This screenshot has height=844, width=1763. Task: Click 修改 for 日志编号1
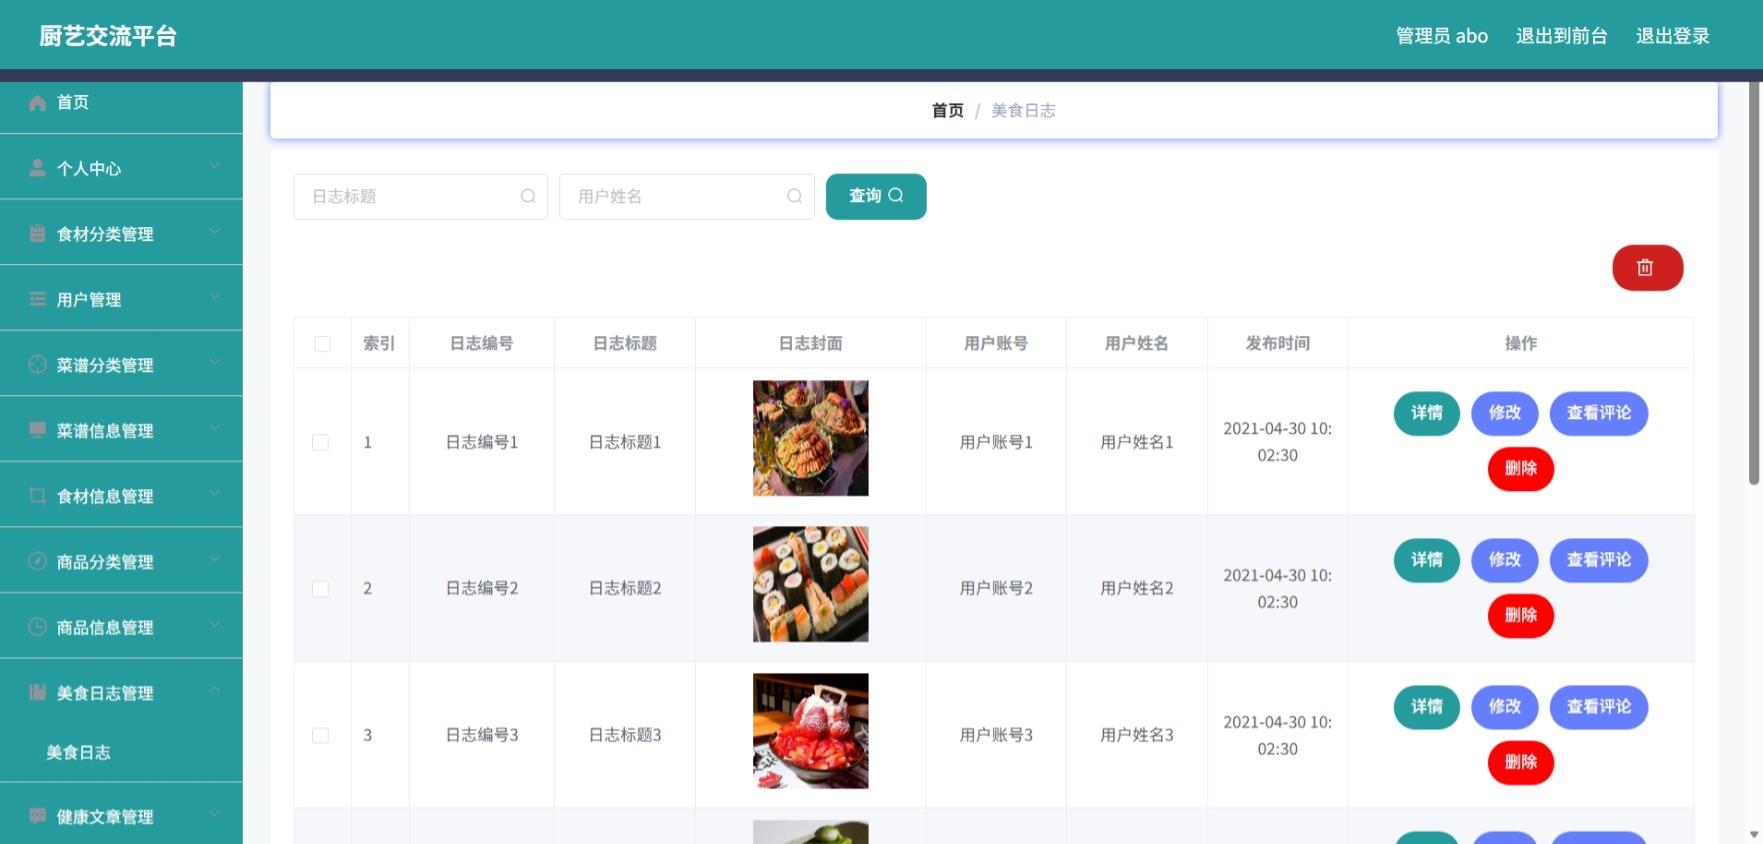(1505, 413)
